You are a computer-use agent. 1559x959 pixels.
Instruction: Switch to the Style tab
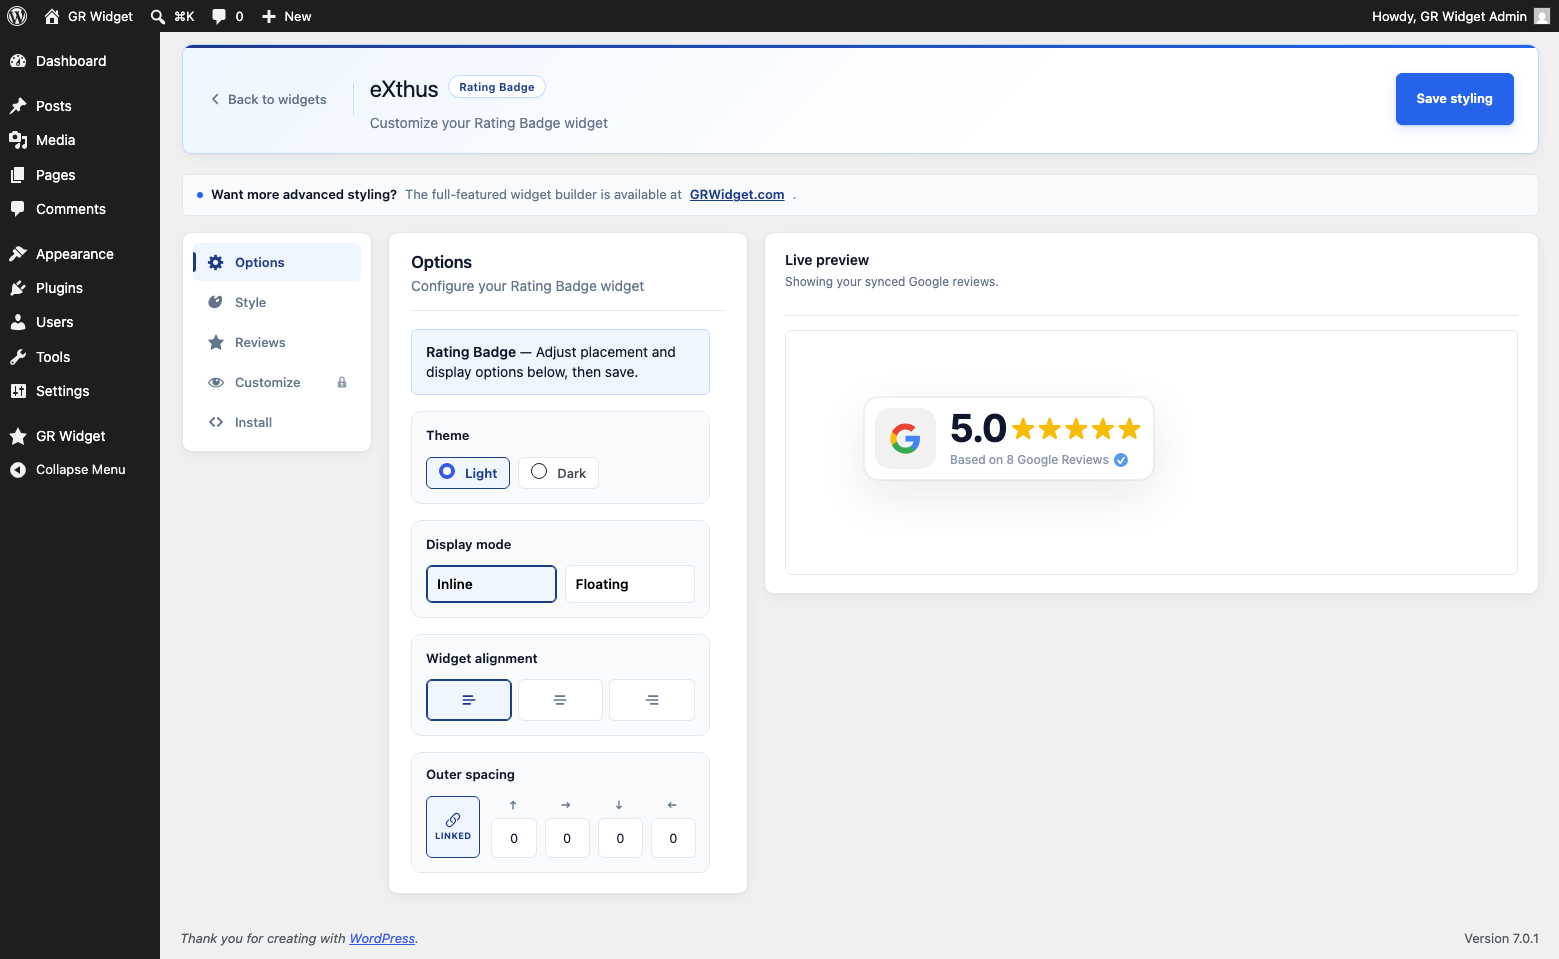point(277,302)
